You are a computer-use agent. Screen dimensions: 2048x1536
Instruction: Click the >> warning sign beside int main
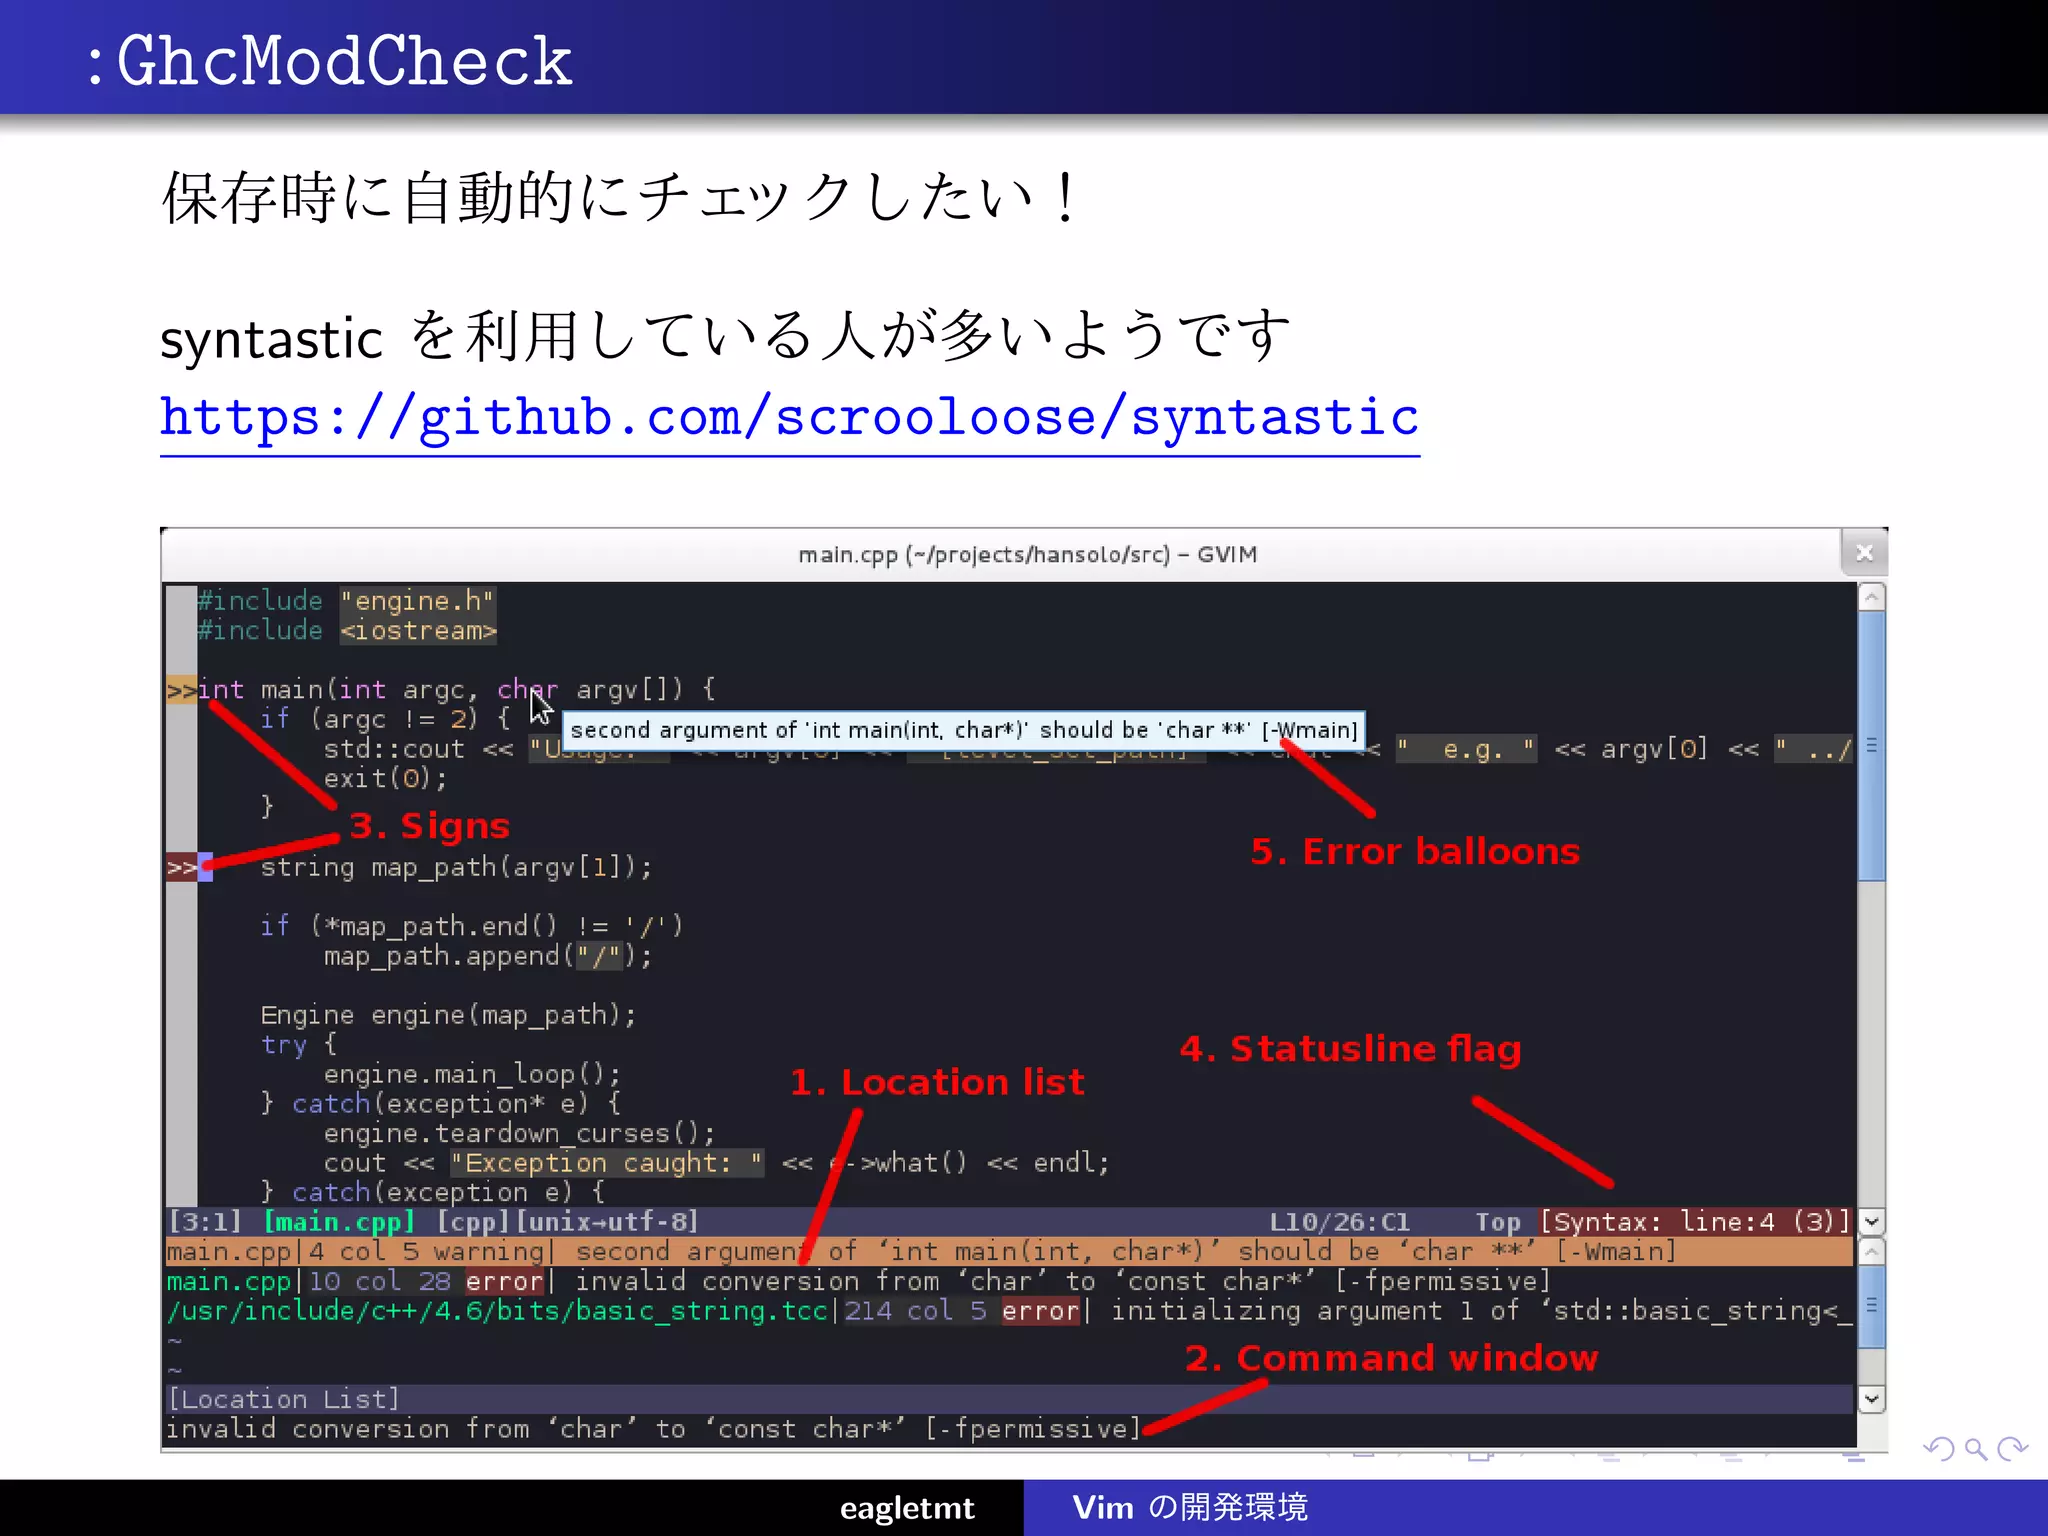[181, 690]
